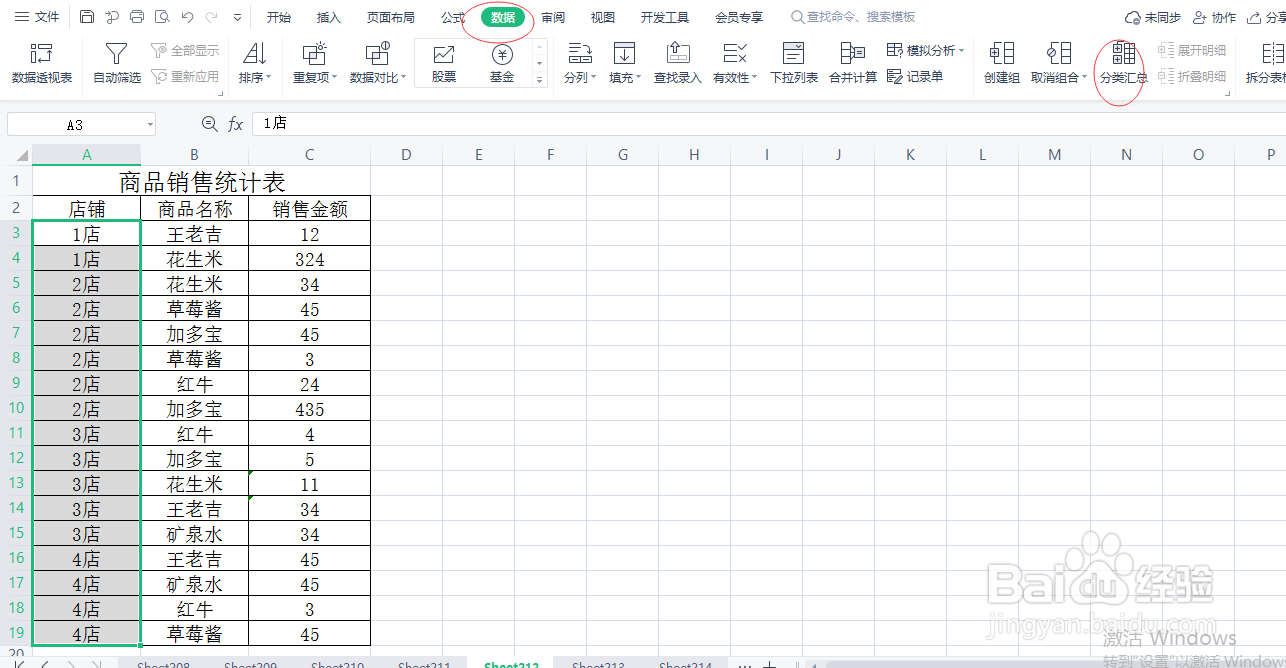Open 数据透视表 (PivotTable) tool
This screenshot has height=668, width=1286.
tap(42, 63)
